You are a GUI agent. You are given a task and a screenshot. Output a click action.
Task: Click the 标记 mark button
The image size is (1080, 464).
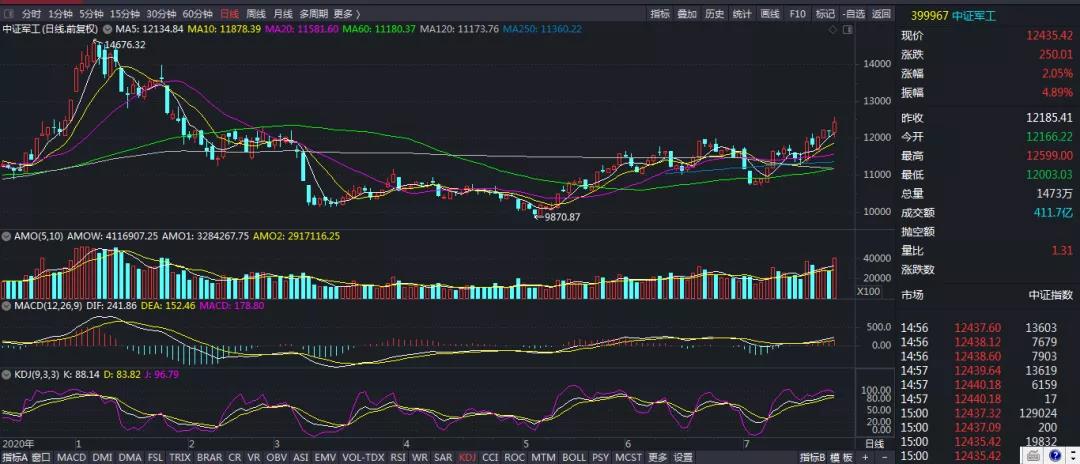825,14
